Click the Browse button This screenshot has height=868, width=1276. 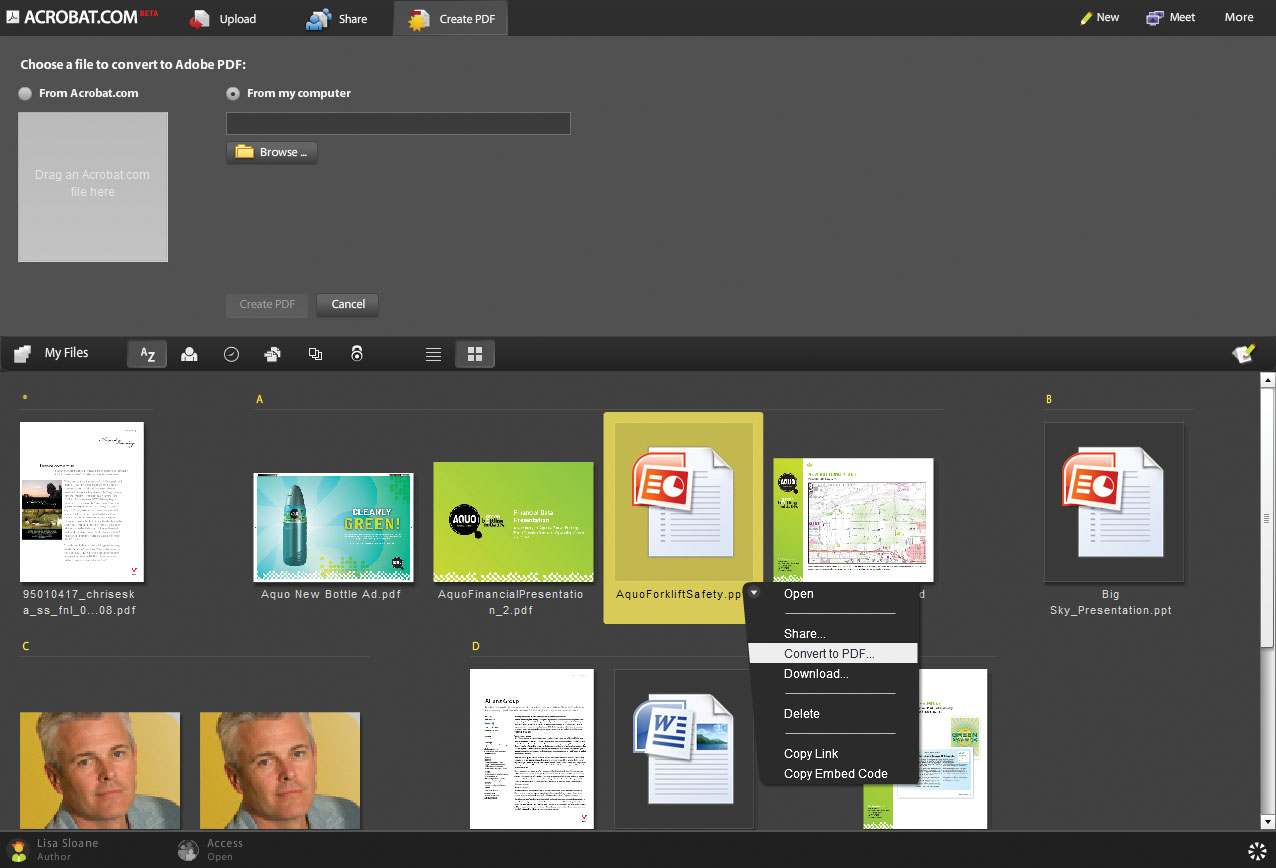coord(272,152)
